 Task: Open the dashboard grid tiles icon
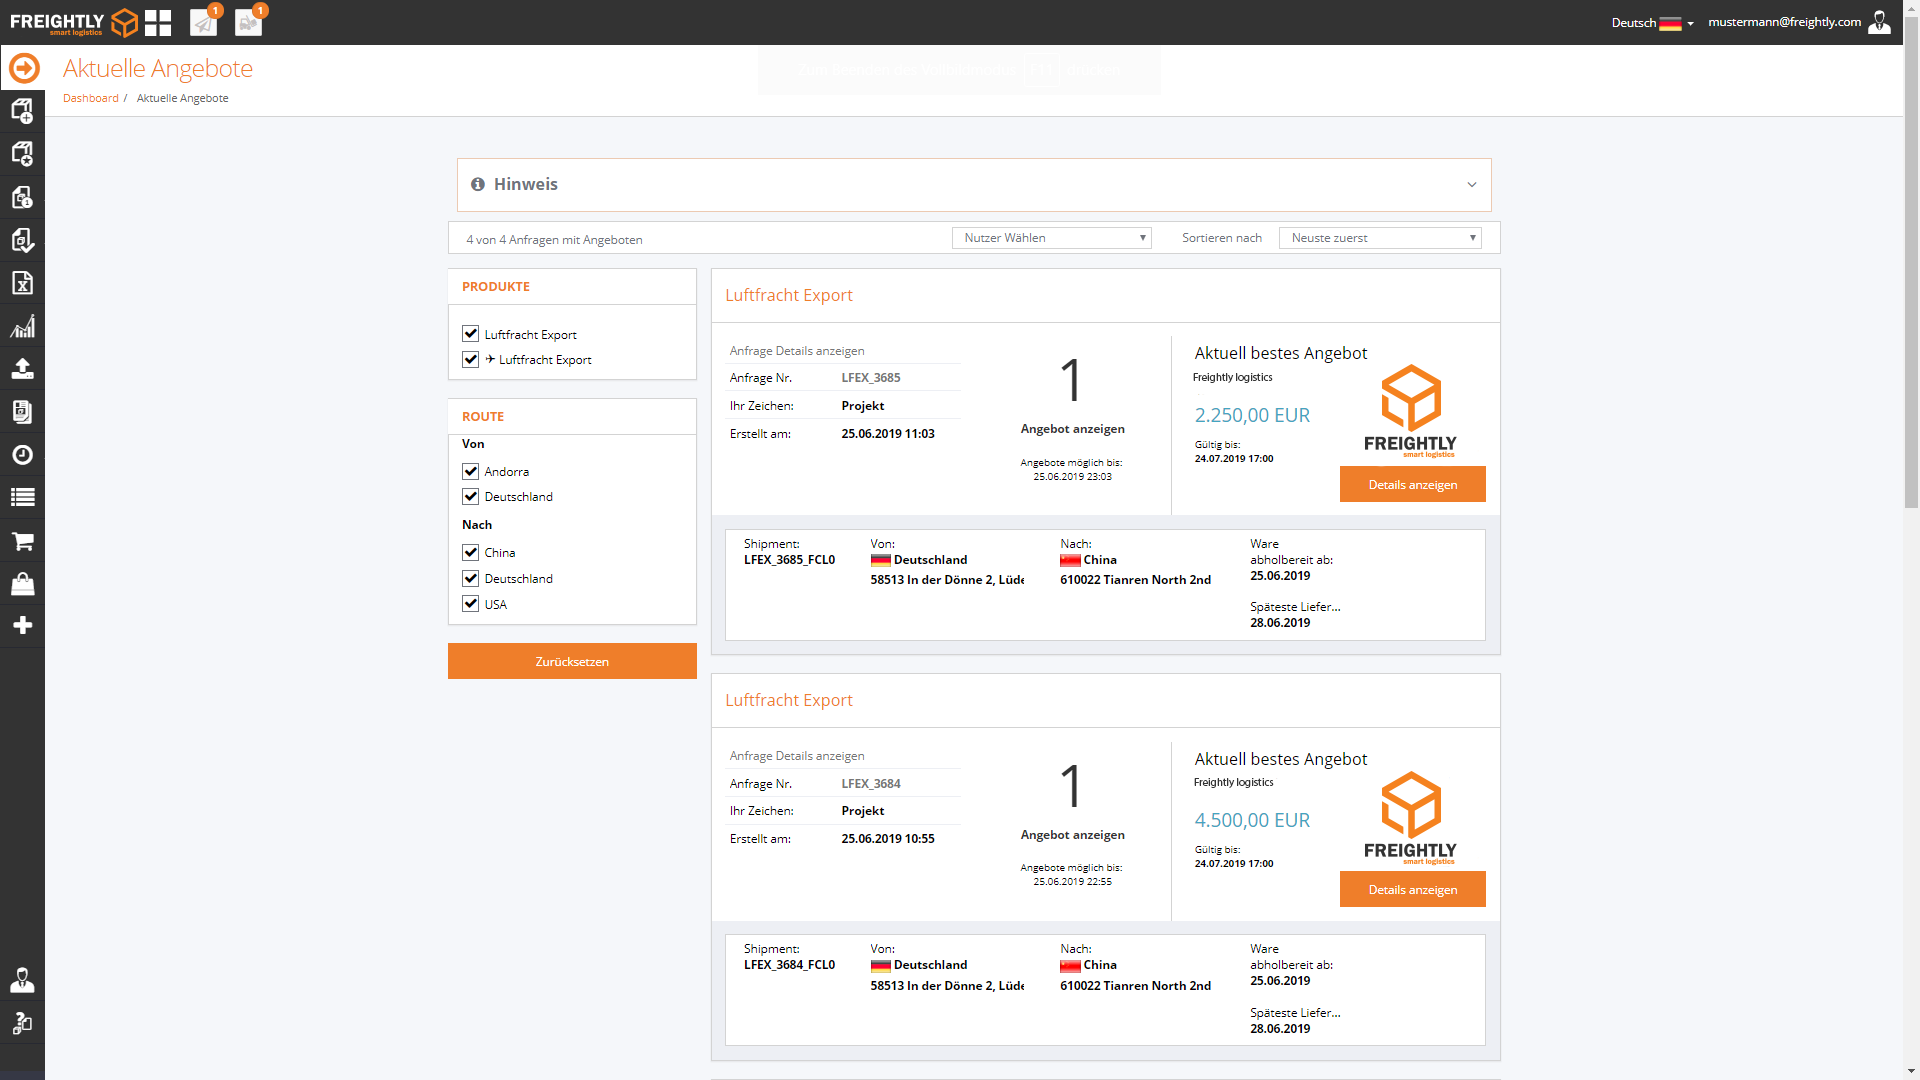click(158, 22)
